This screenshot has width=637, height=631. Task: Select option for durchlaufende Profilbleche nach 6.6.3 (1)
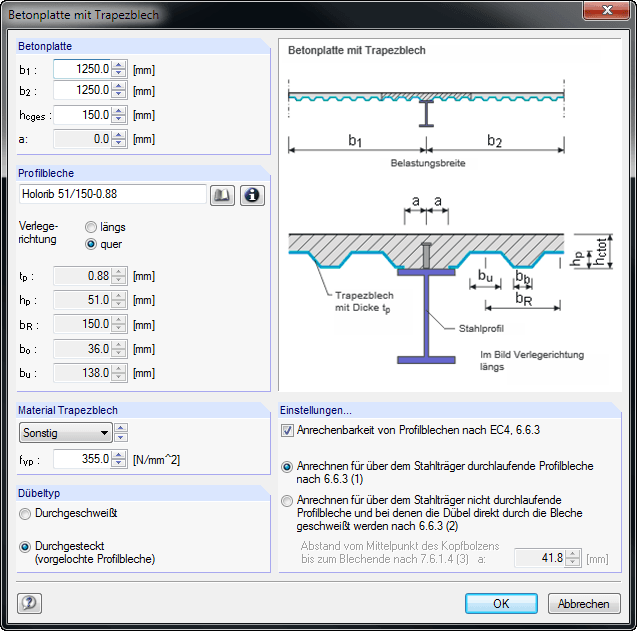[x=287, y=467]
